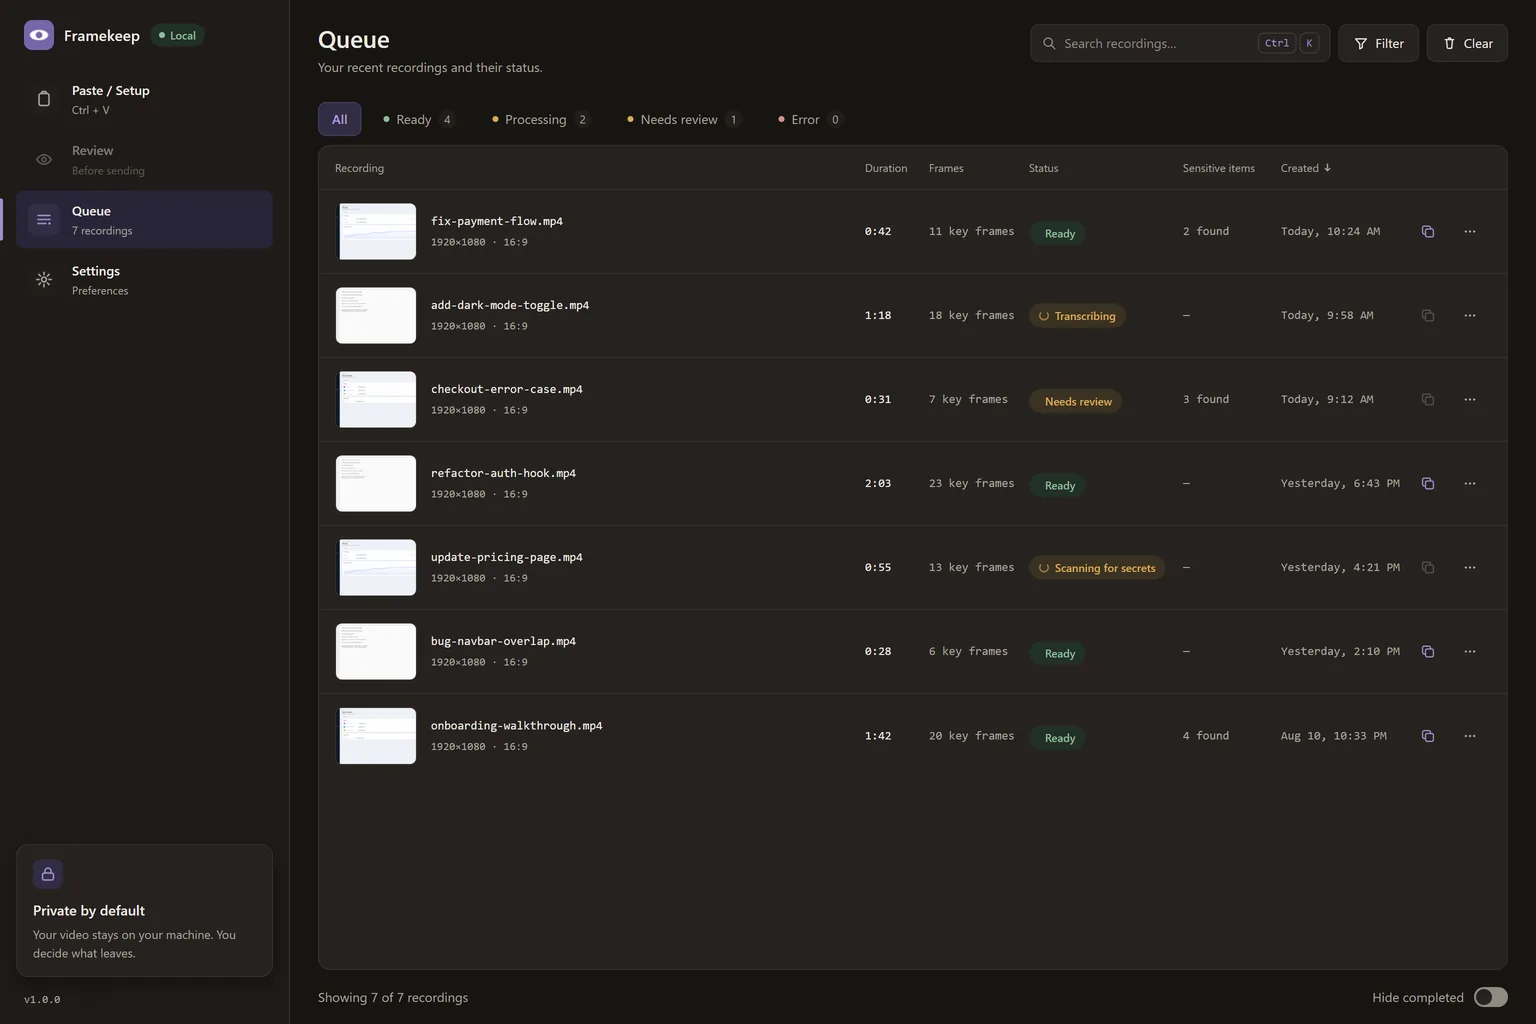Viewport: 1536px width, 1024px height.
Task: Click copy icon on checkout-error-case.mp4 row
Action: coord(1428,400)
